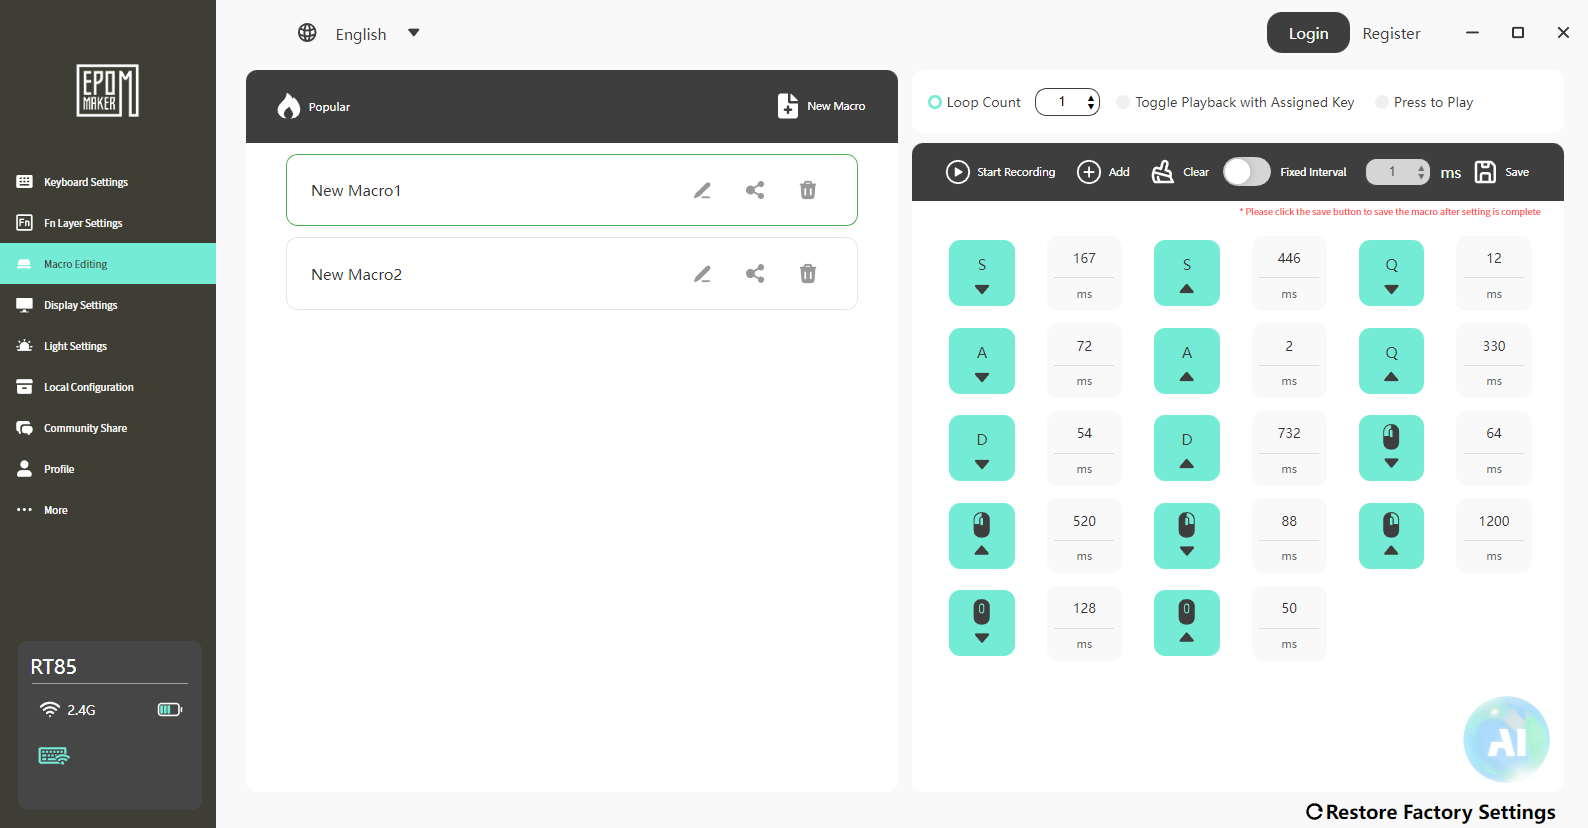Image resolution: width=1588 pixels, height=828 pixels.
Task: Click the New Macro file icon
Action: (x=788, y=106)
